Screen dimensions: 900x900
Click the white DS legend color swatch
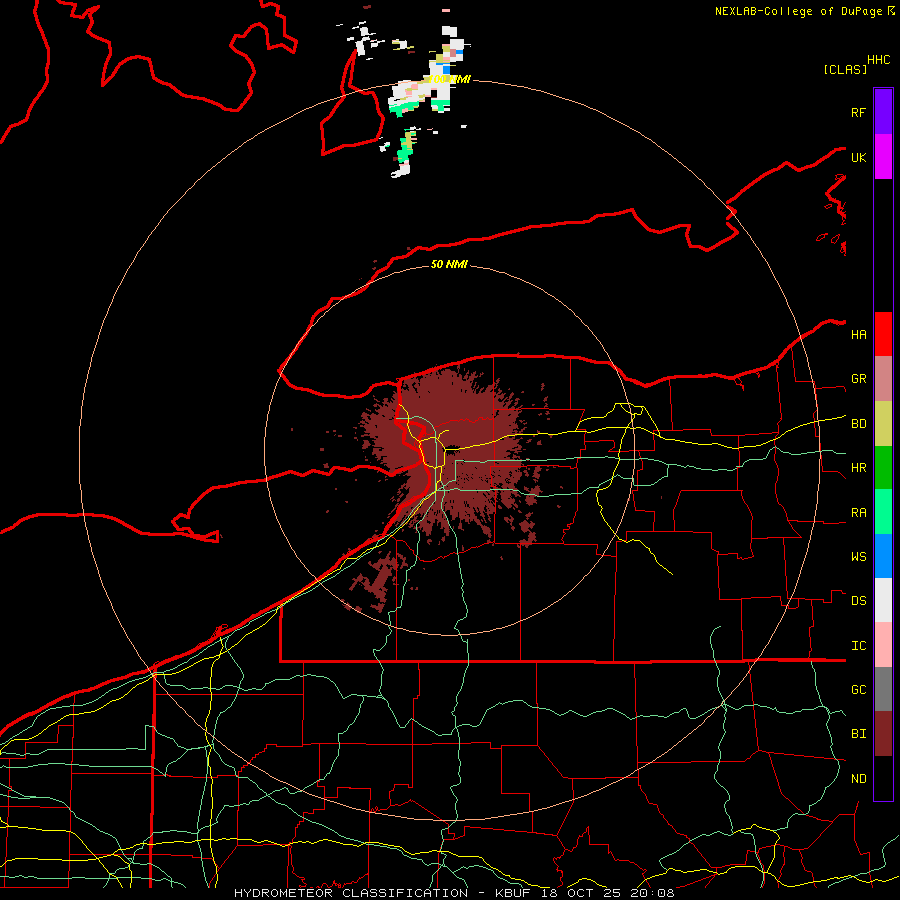883,600
